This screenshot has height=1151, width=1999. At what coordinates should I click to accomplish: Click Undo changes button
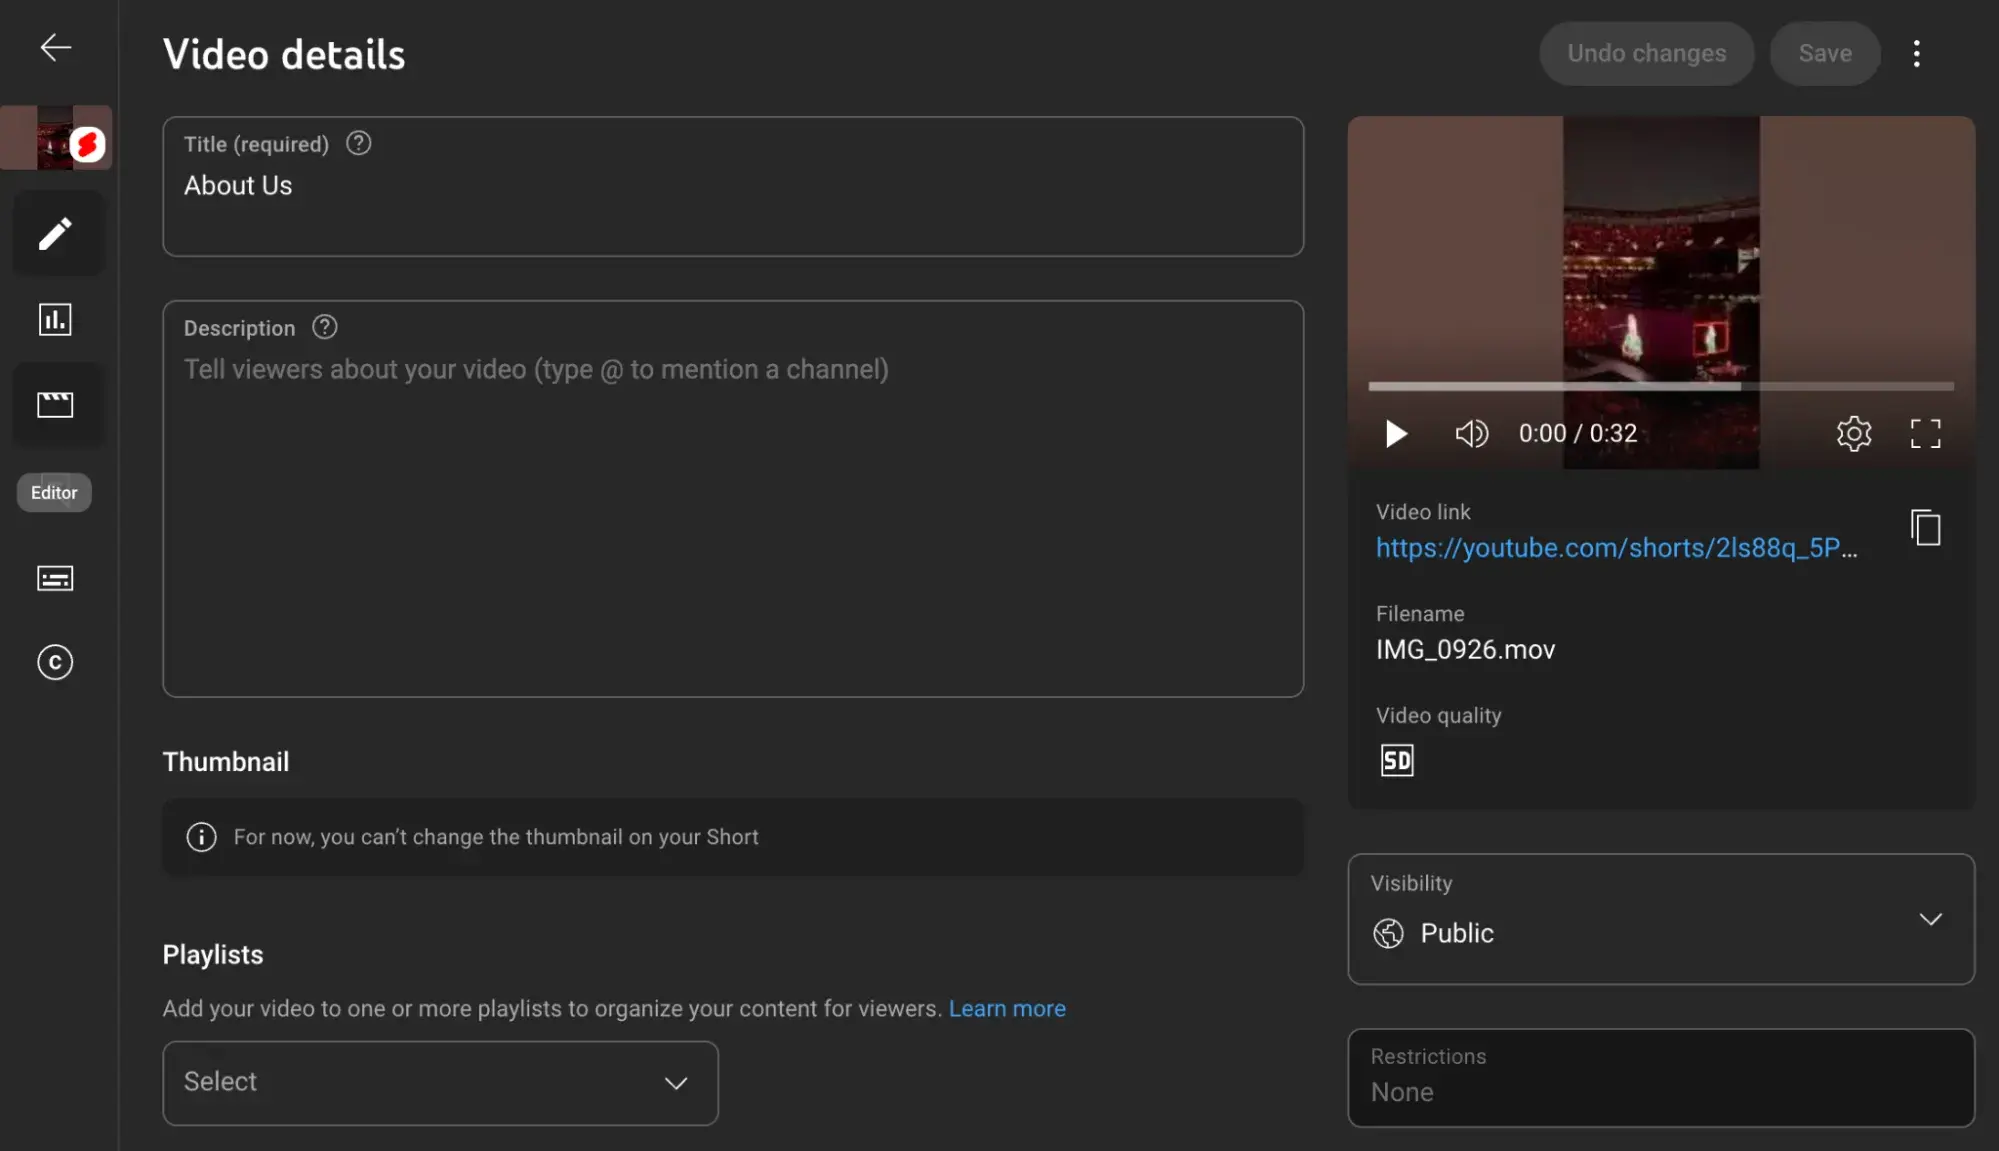(1646, 52)
